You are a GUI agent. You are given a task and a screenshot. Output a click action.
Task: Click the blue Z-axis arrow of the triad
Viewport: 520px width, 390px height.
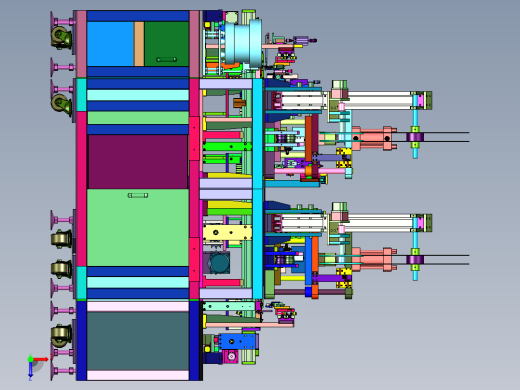(x=30, y=370)
